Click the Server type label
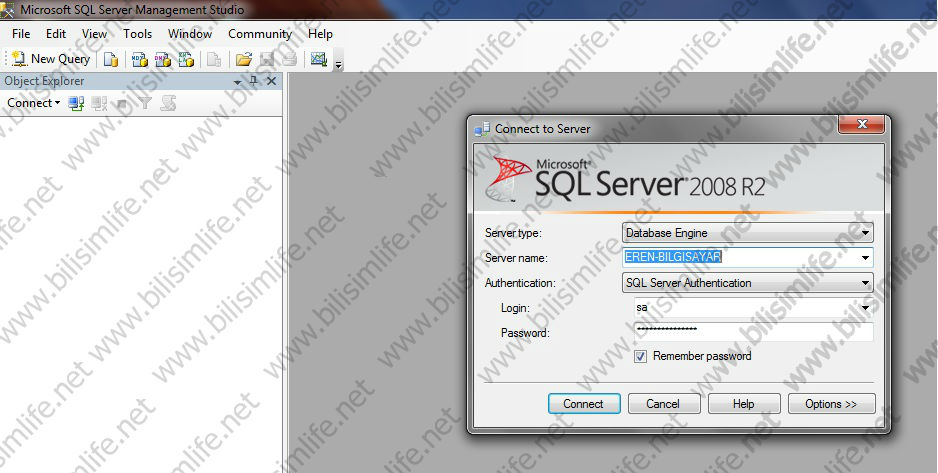Screen dimensions: 938x473 click(513, 233)
